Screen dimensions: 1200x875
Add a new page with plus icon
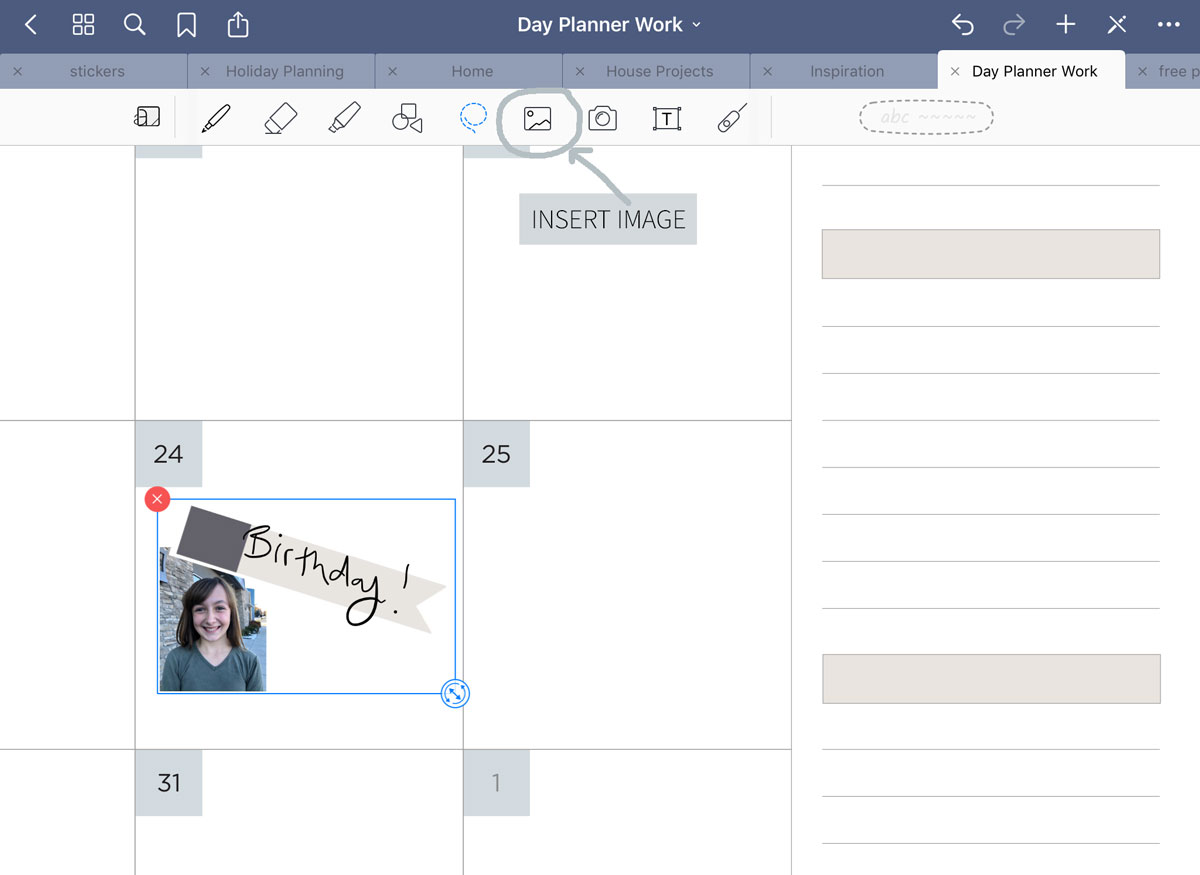1066,25
